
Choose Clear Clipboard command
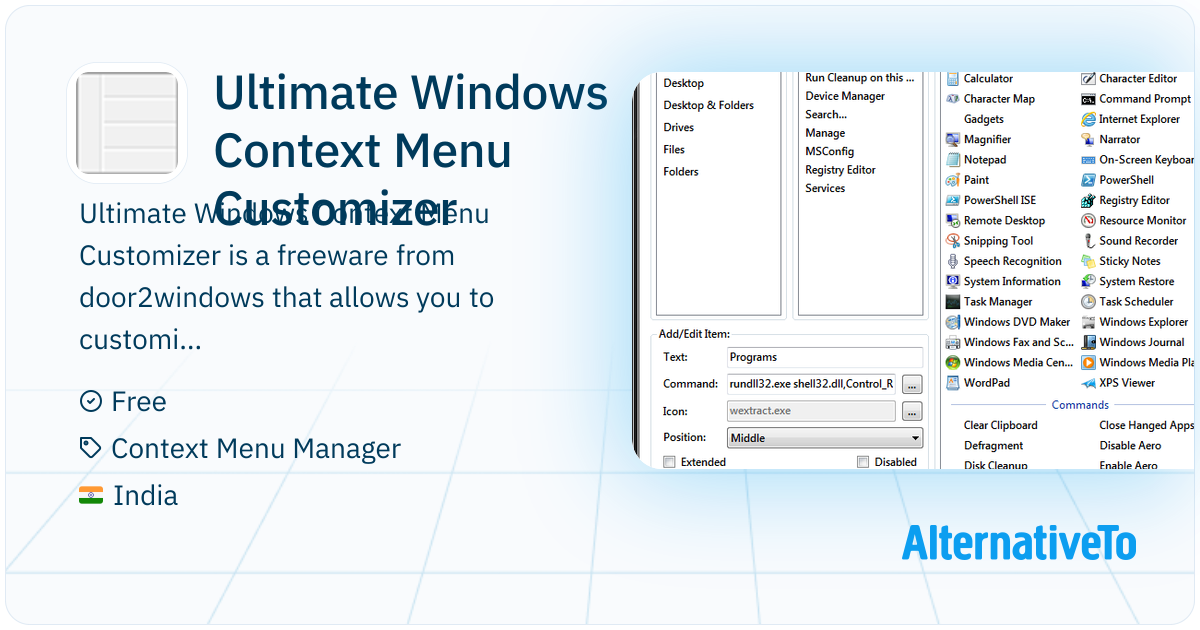[1000, 425]
